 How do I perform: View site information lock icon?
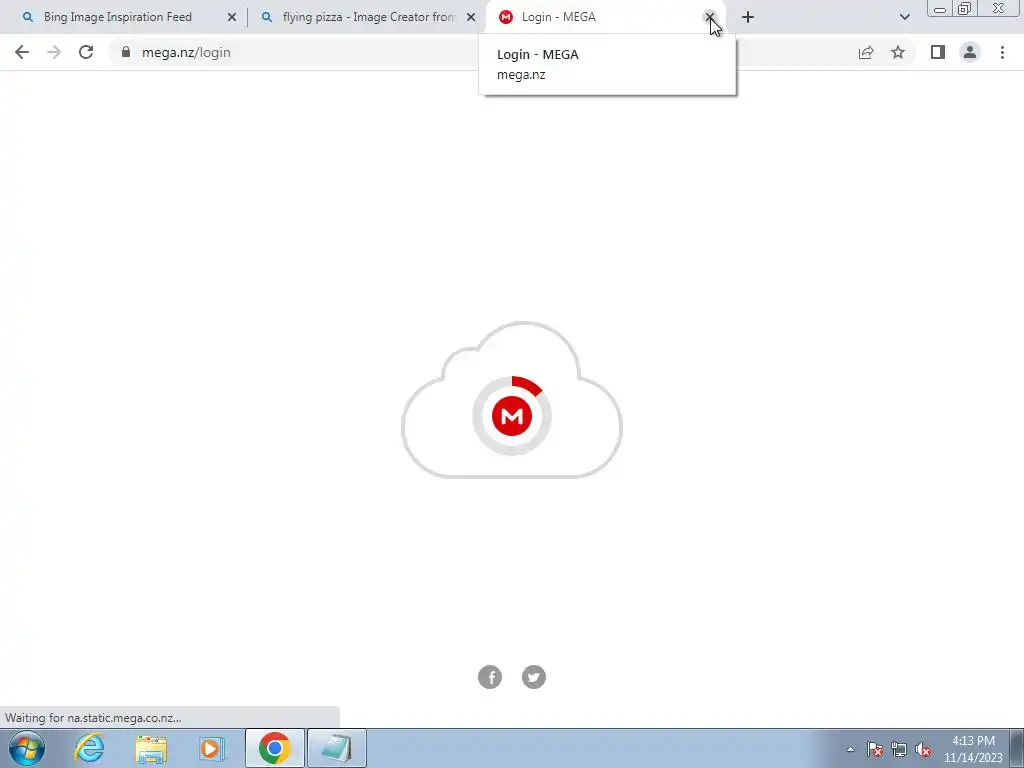126,52
